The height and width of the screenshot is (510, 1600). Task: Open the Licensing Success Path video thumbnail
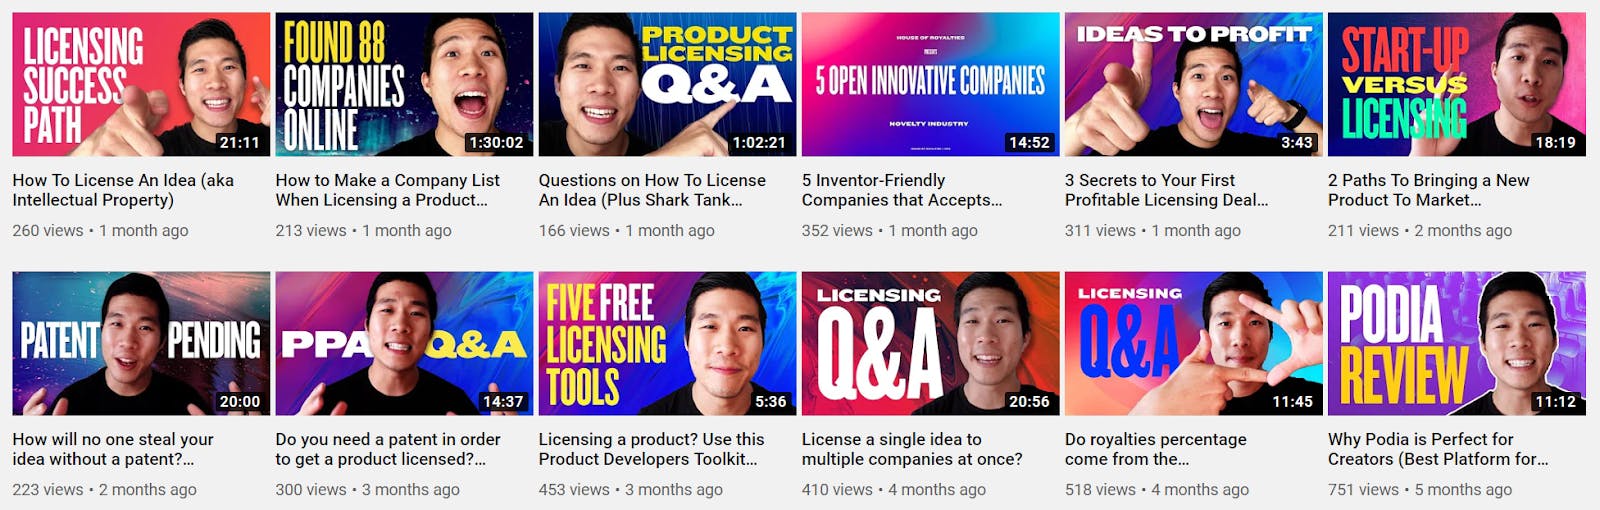coord(141,84)
